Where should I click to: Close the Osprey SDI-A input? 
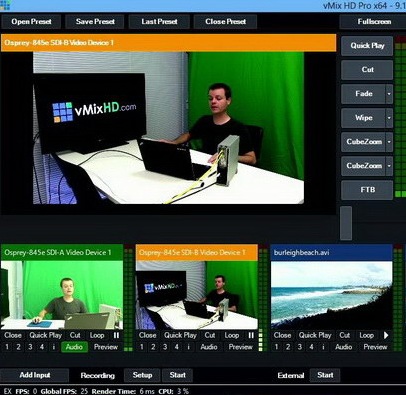(x=13, y=335)
